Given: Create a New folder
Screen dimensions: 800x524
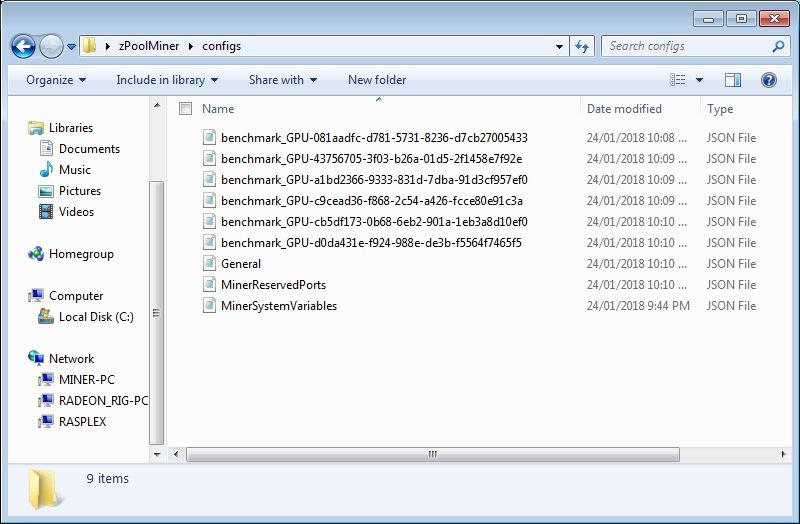Looking at the screenshot, I should pos(377,80).
